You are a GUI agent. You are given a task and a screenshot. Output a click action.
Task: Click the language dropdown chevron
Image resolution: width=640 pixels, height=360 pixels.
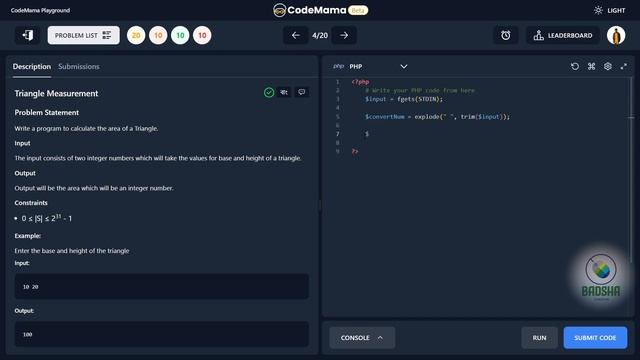point(404,67)
